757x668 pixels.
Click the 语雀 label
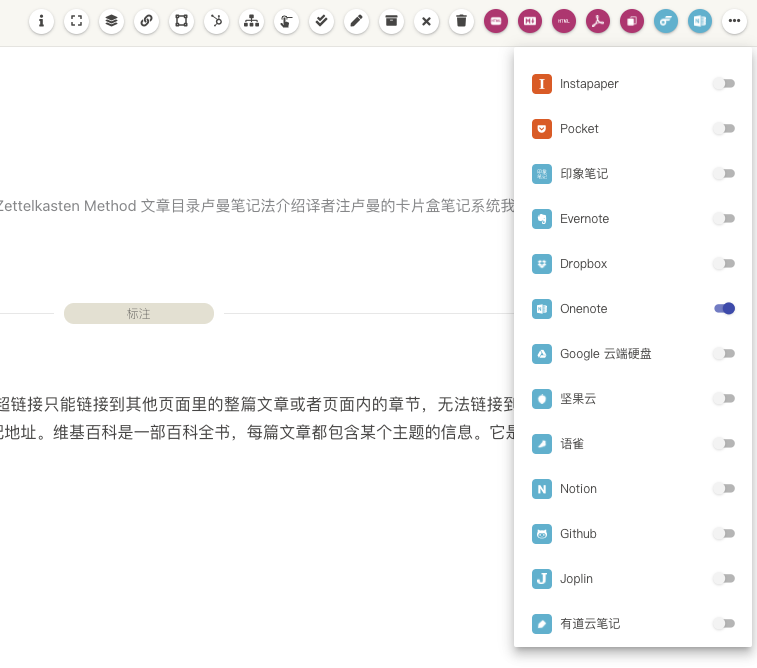coord(572,444)
